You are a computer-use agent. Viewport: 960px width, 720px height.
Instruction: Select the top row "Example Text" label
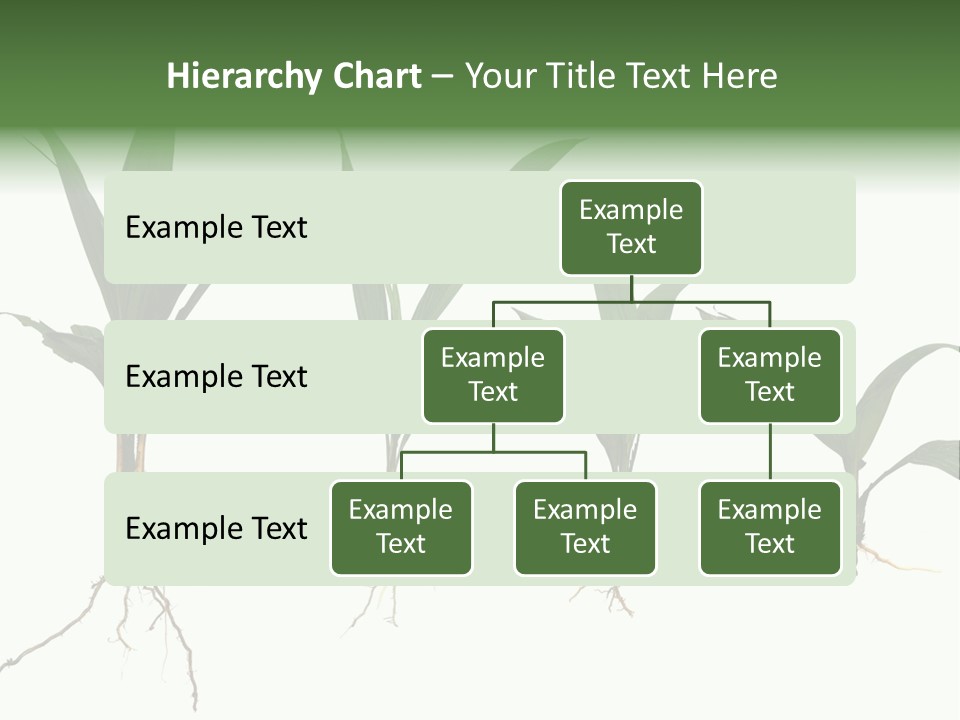pyautogui.click(x=216, y=228)
